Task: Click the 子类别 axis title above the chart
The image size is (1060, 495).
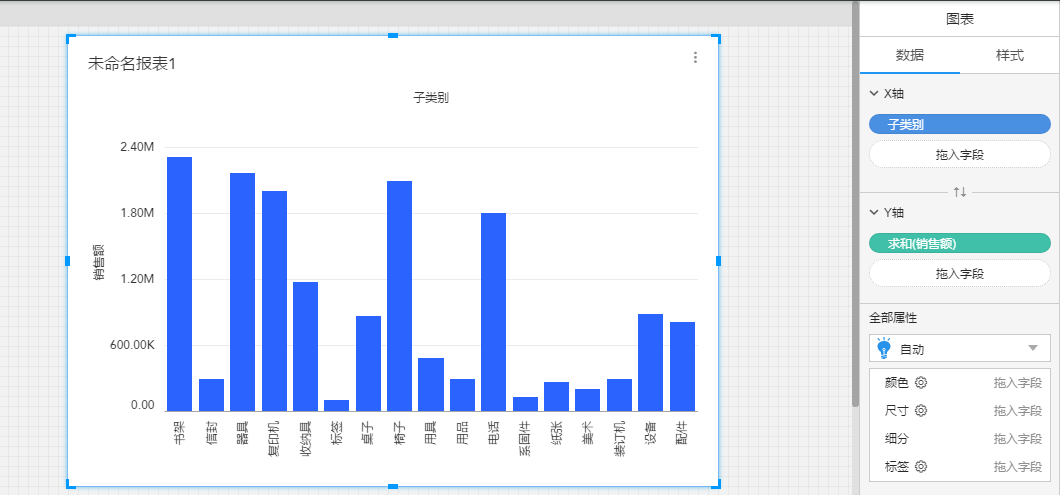Action: click(x=431, y=97)
